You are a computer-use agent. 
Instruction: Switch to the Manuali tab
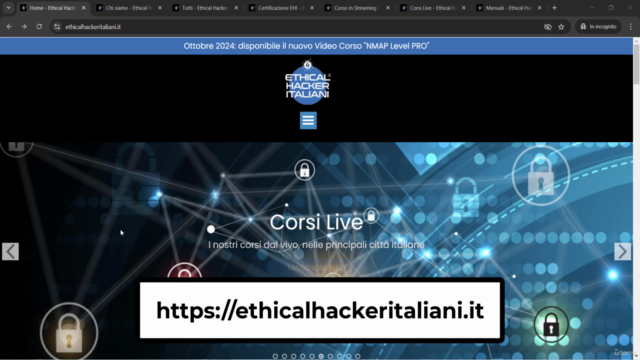509,8
